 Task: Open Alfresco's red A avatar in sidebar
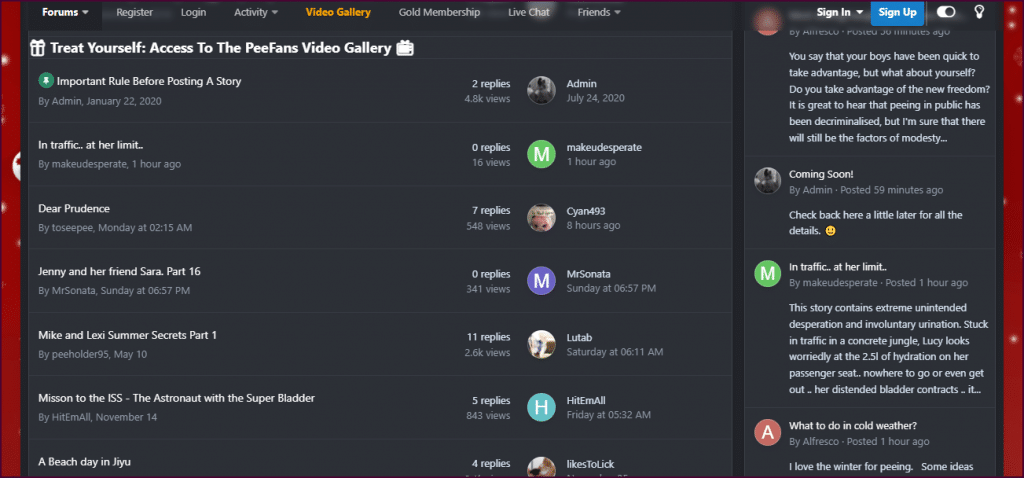tap(768, 432)
